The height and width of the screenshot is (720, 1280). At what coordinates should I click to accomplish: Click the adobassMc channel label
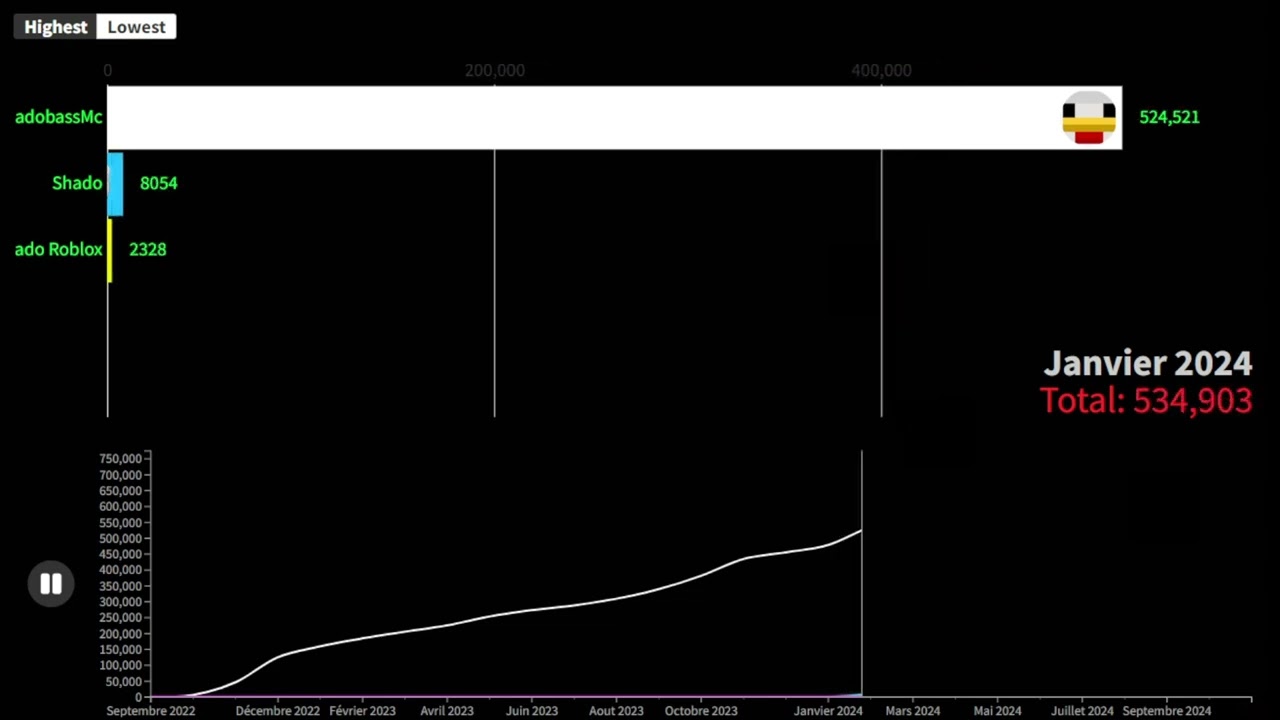(x=59, y=117)
